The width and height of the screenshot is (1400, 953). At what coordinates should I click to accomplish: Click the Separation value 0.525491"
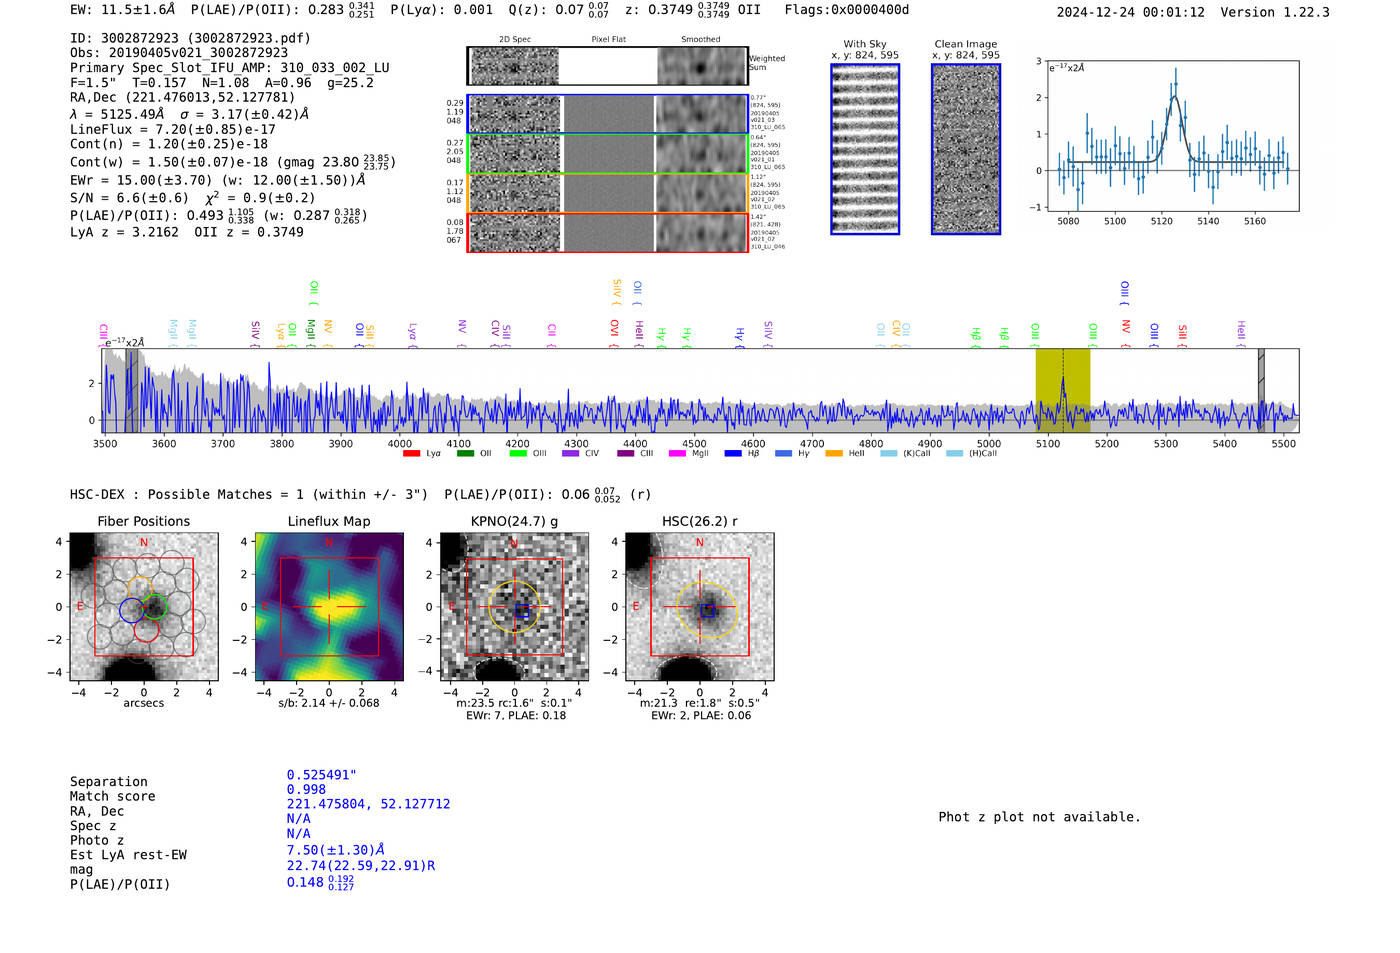tap(322, 775)
